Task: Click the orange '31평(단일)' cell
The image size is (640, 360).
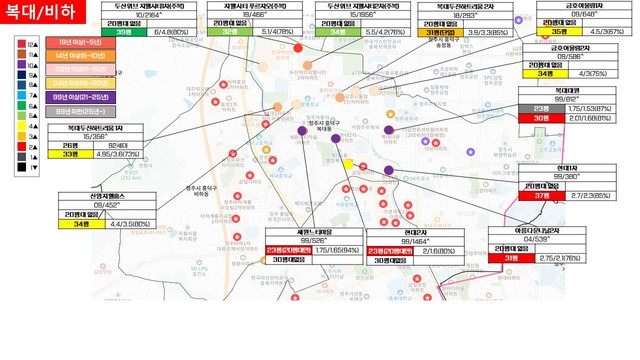Action: 441,33
